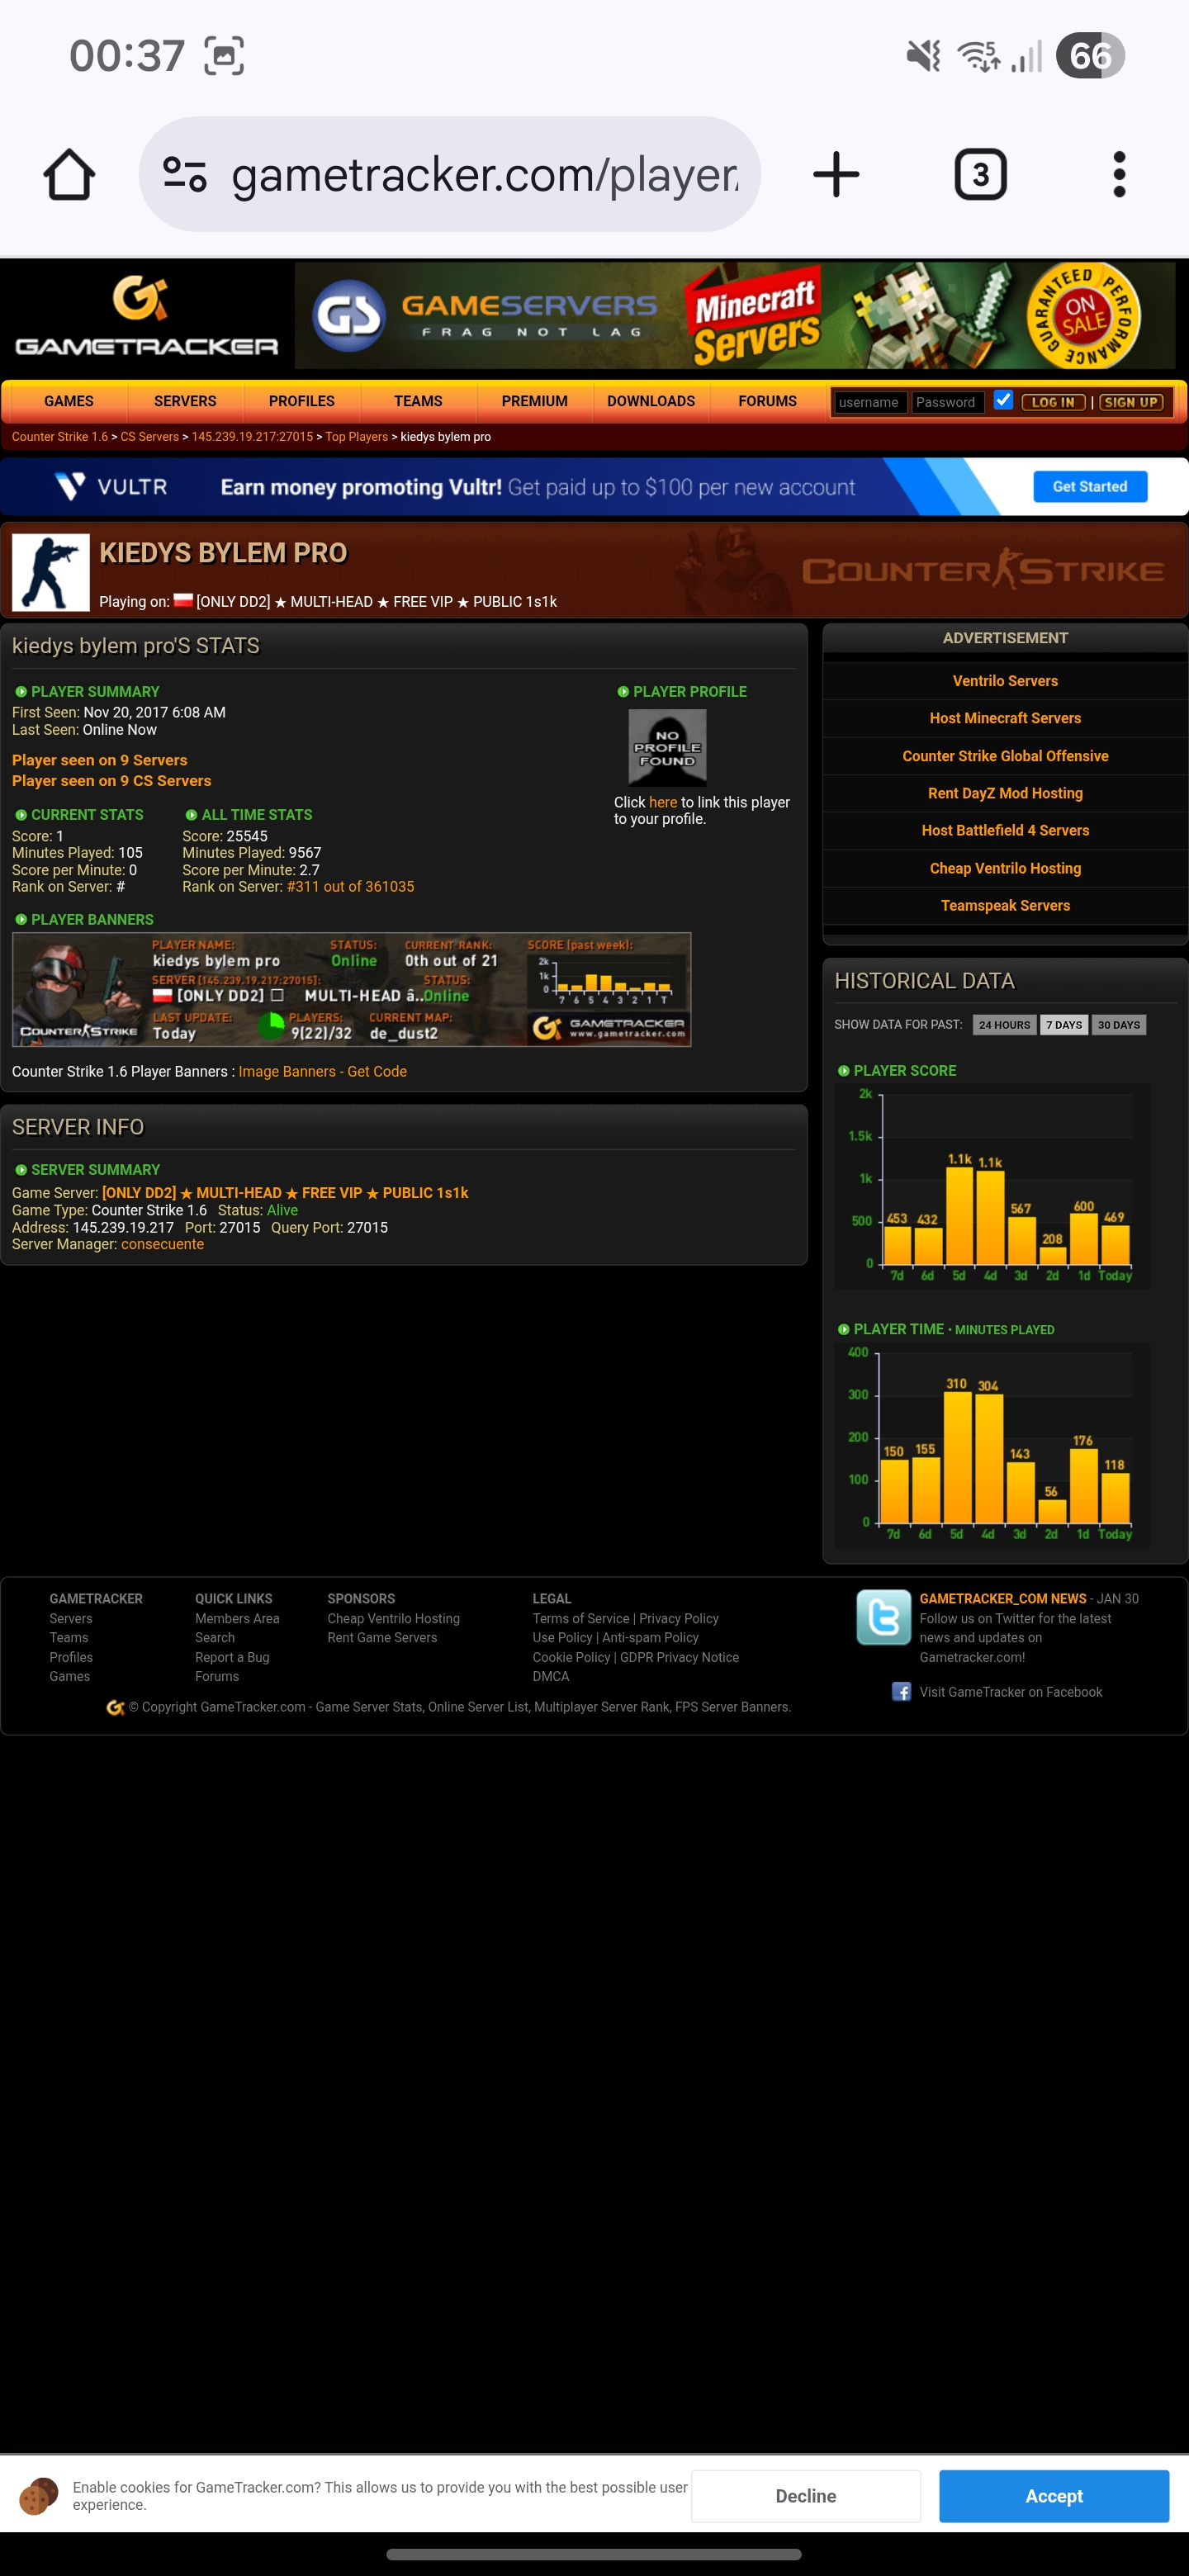Image resolution: width=1189 pixels, height=2576 pixels.
Task: Open the consecuente server manager link
Action: click(162, 1244)
